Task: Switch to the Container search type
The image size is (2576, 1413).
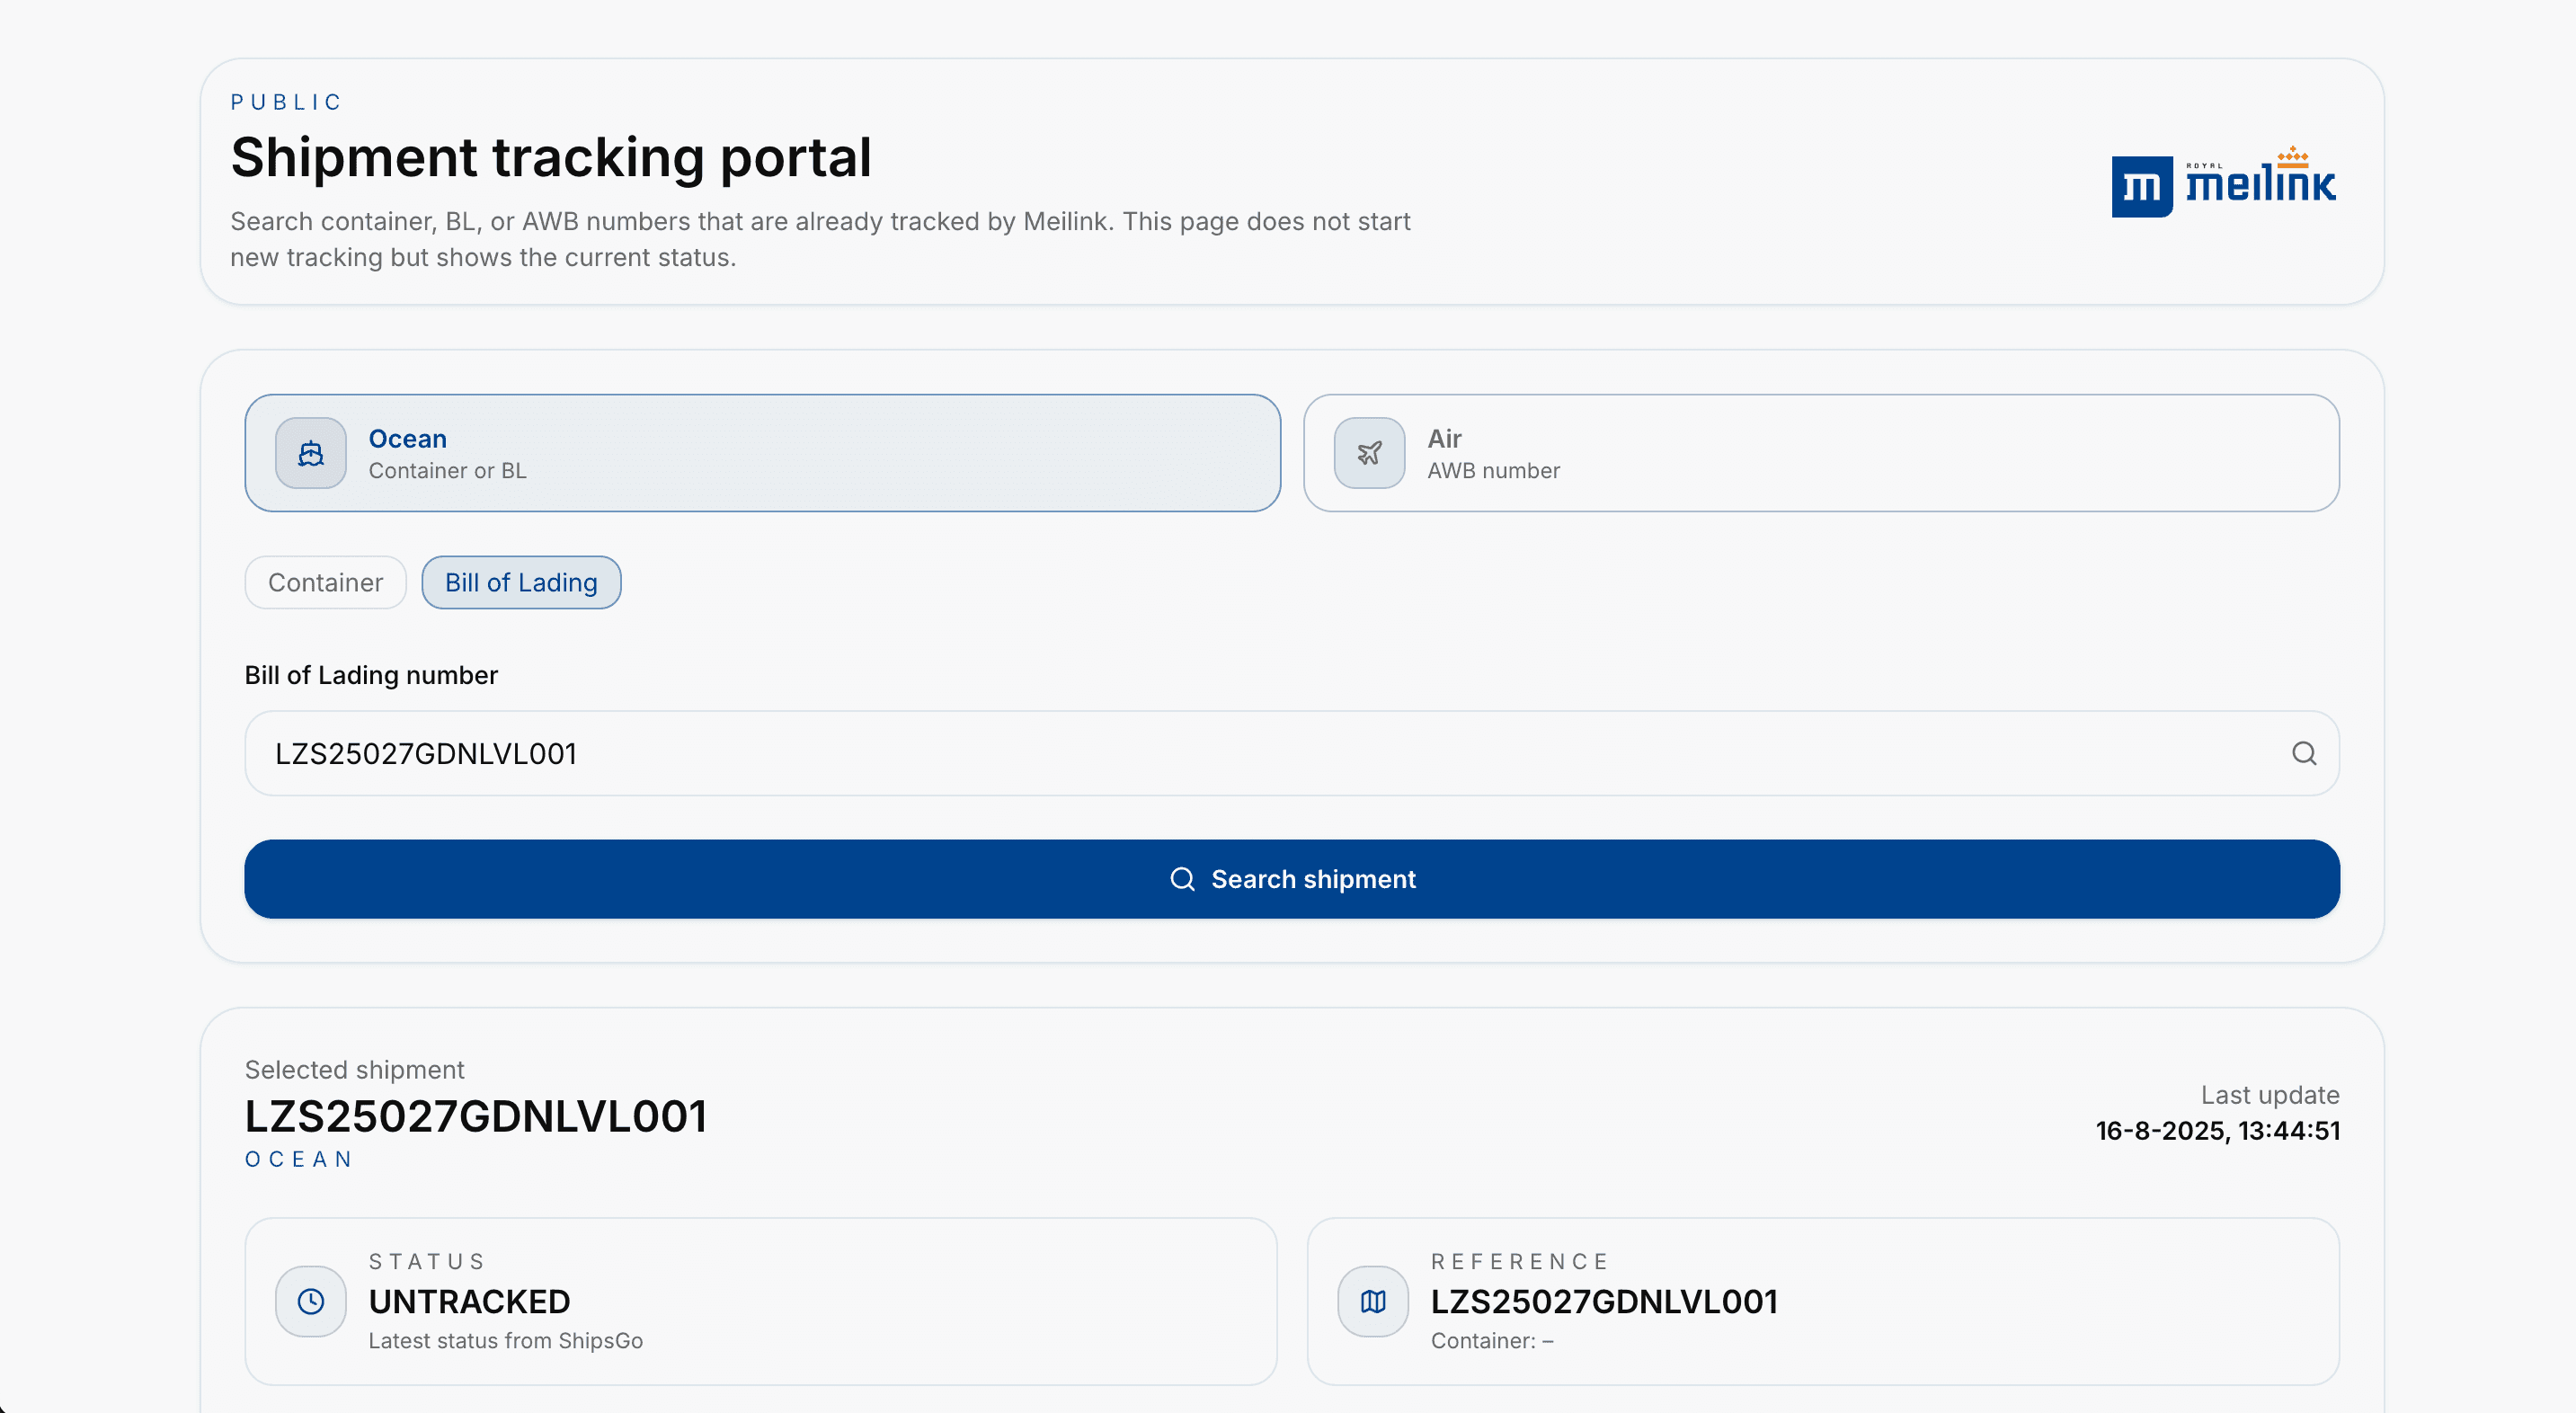Action: click(x=325, y=582)
